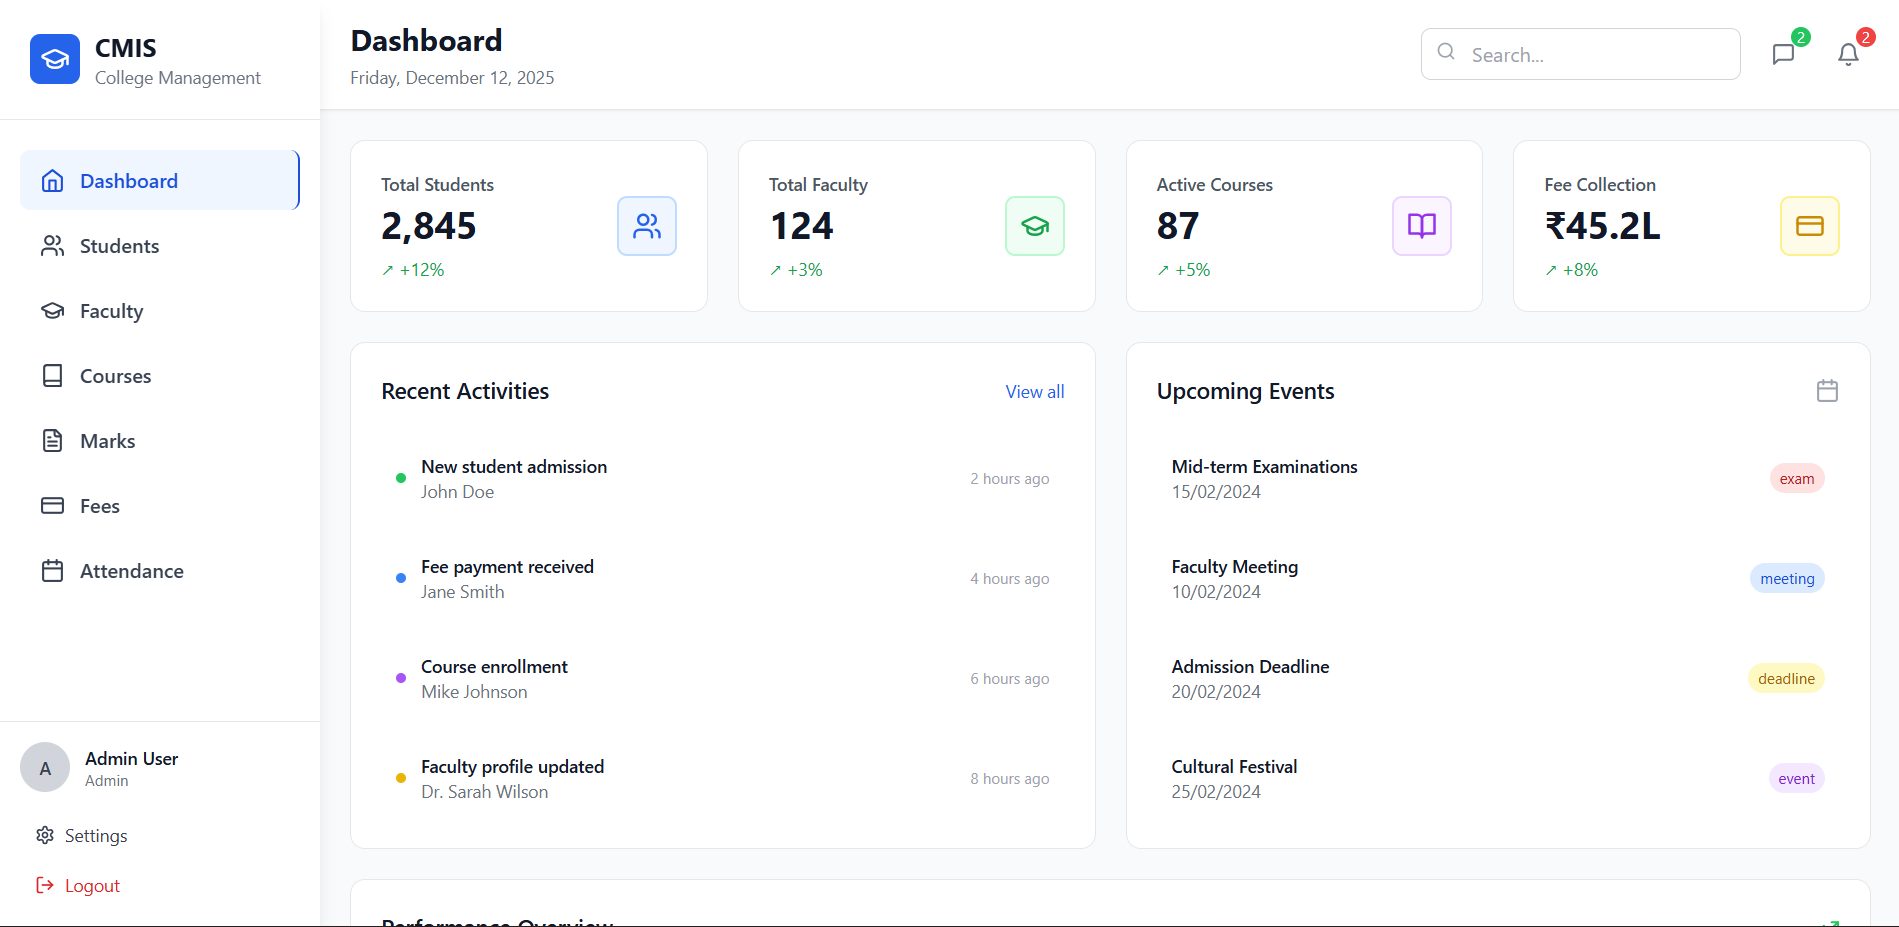Select the Course enrollment activity
Screen dimensions: 1899x927
click(x=723, y=679)
